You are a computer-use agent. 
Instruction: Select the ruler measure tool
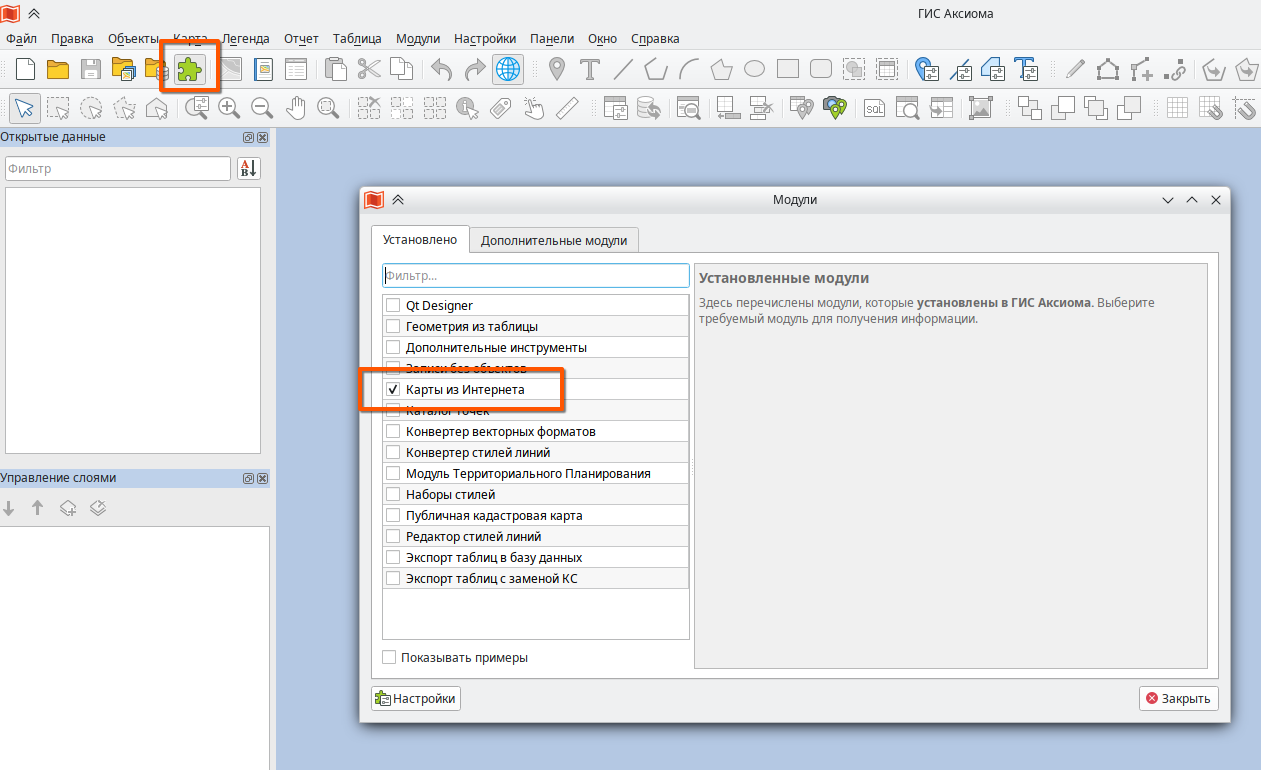[567, 107]
